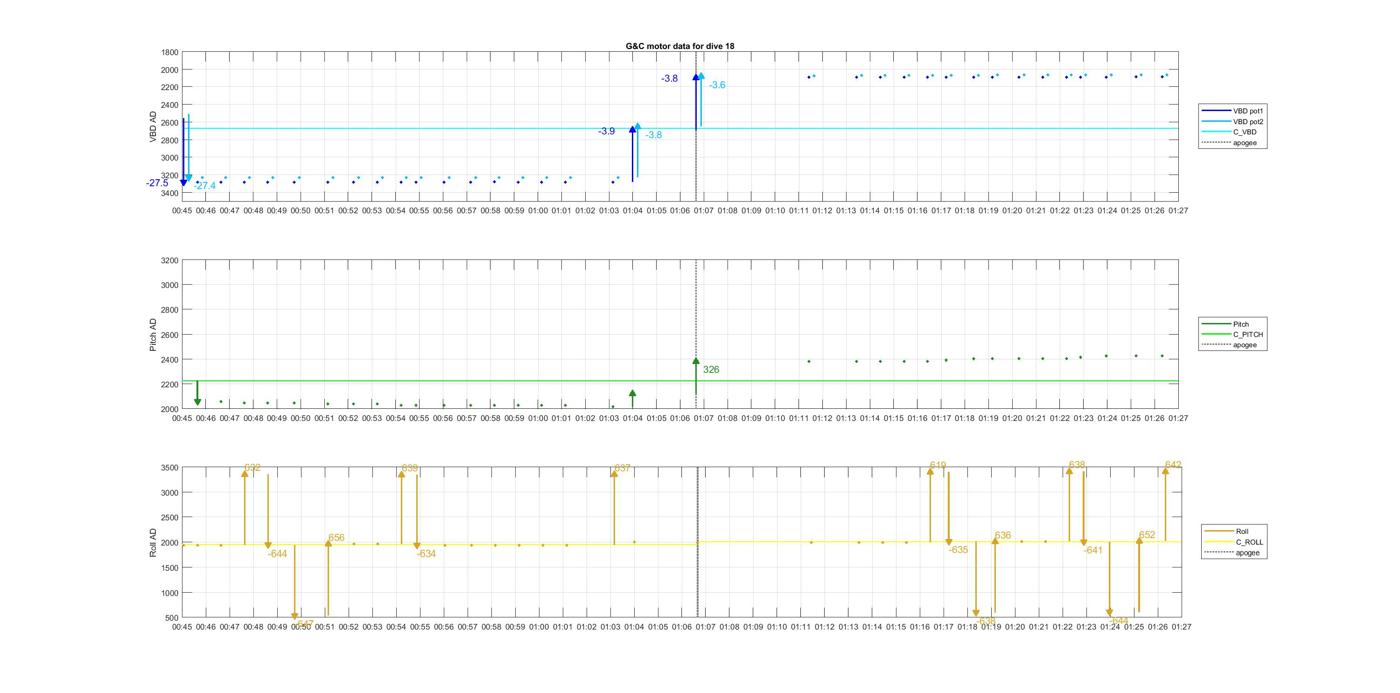This screenshot has height=693, width=1400.
Task: Click the '636' roll data label
Action: [x=1003, y=535]
